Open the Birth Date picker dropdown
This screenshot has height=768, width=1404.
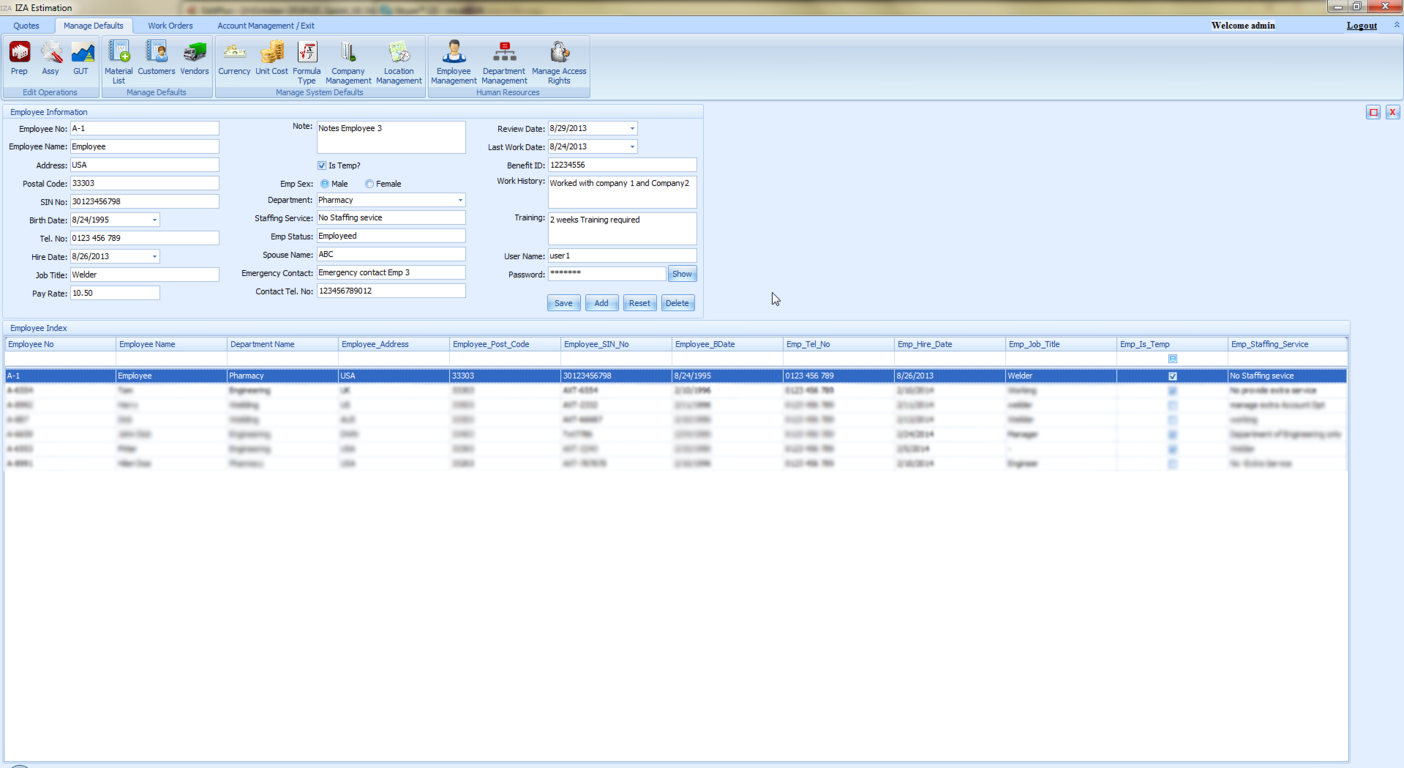154,220
